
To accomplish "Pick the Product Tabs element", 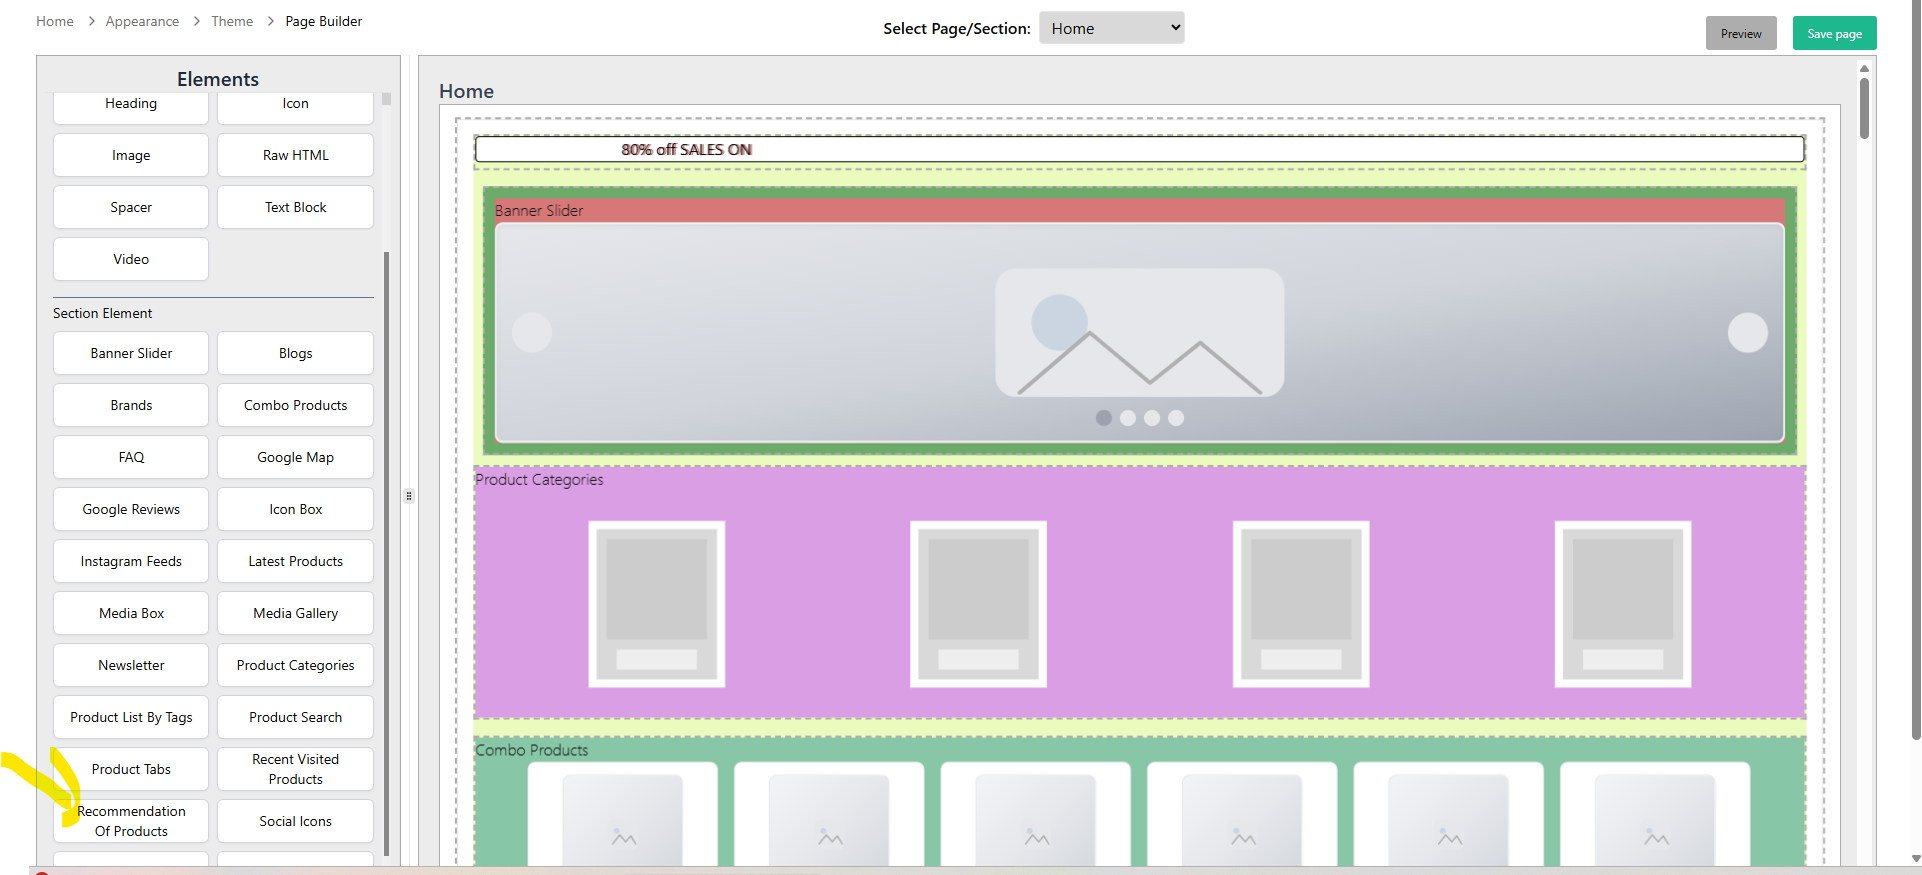I will coord(131,769).
